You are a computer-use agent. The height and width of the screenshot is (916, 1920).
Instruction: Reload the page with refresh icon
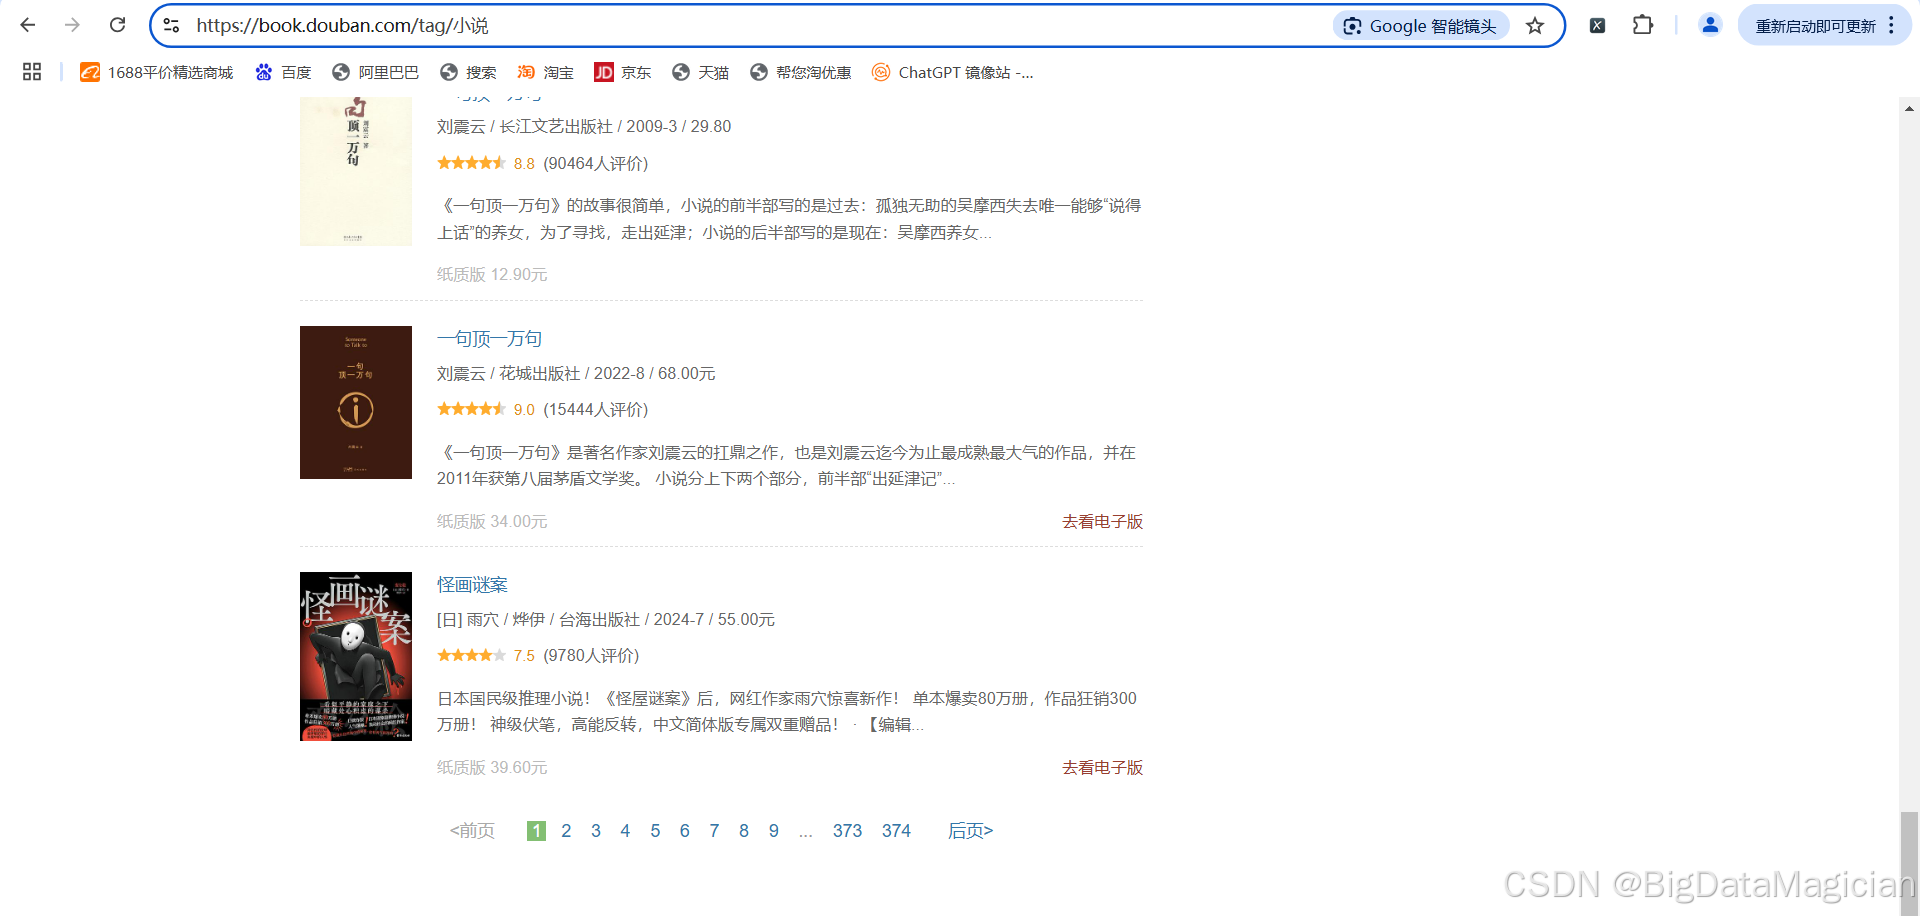(117, 25)
